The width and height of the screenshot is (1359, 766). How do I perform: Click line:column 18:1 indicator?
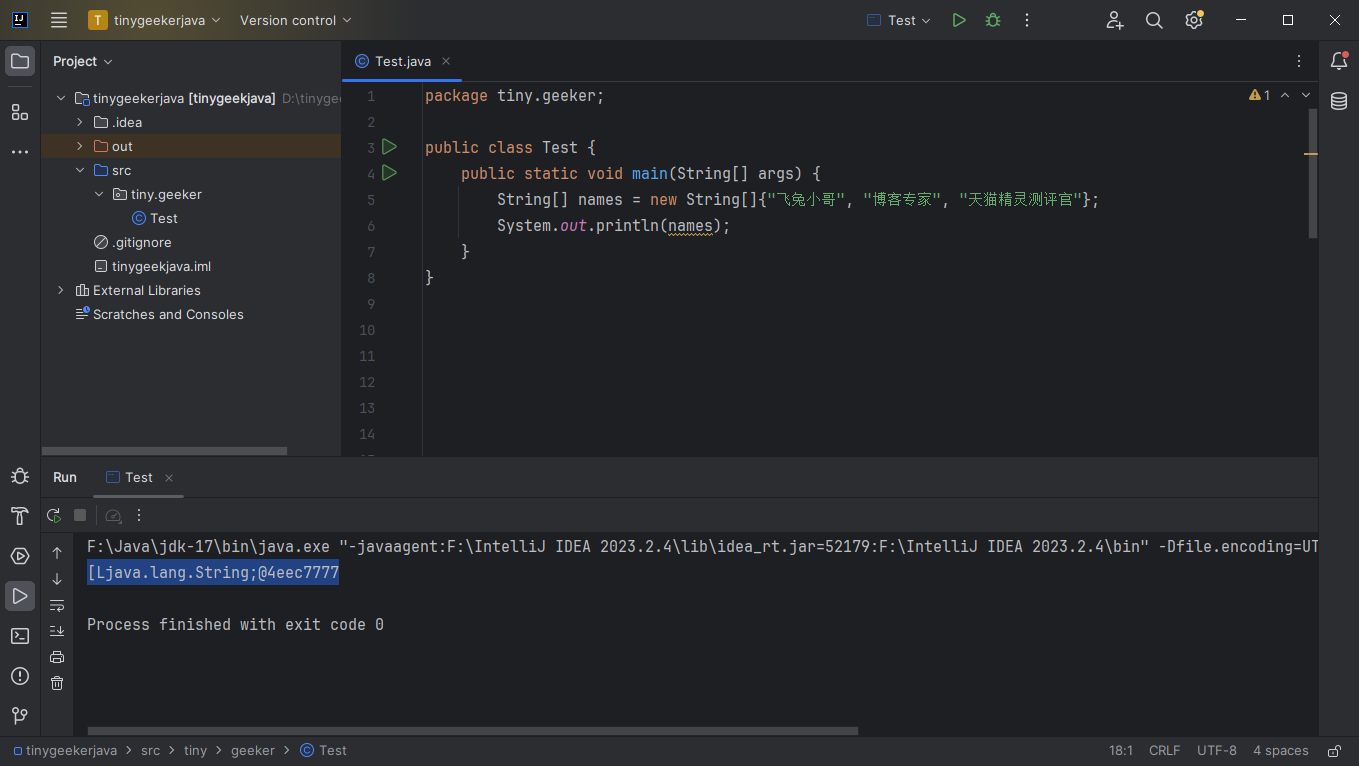coord(1120,750)
